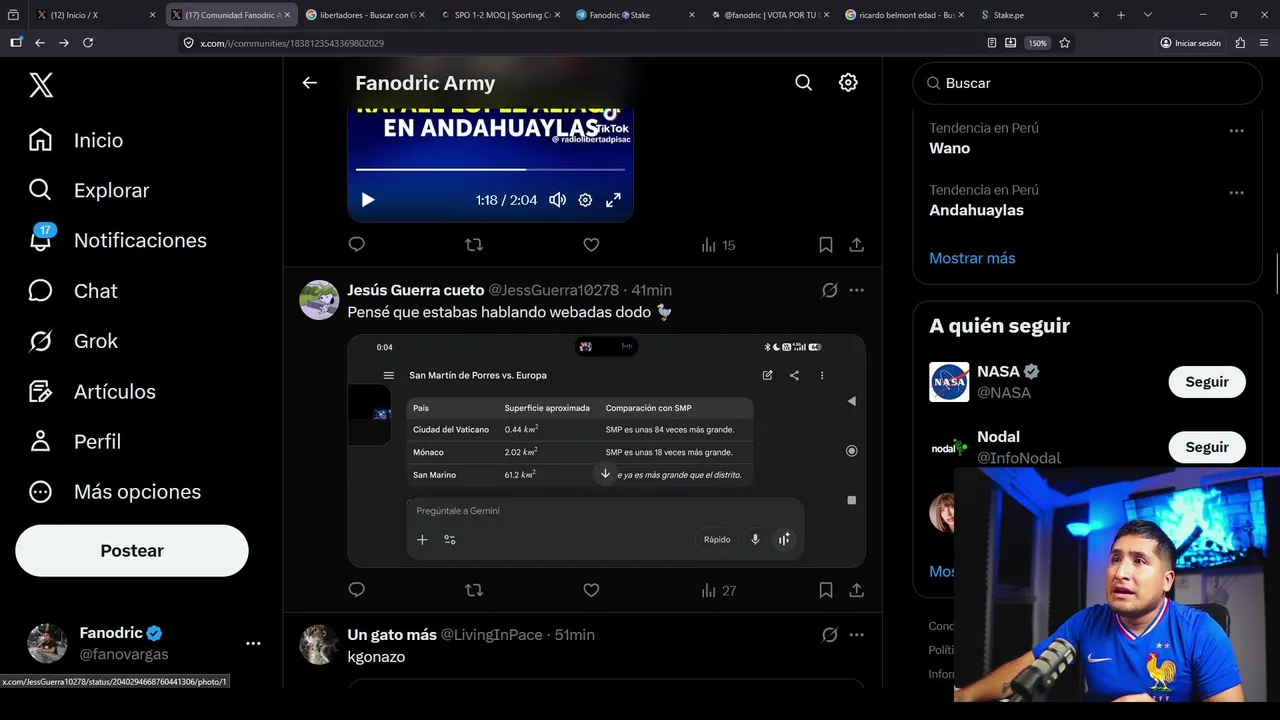Open Chat in the sidebar
Viewport: 1280px width, 720px height.
point(73,291)
